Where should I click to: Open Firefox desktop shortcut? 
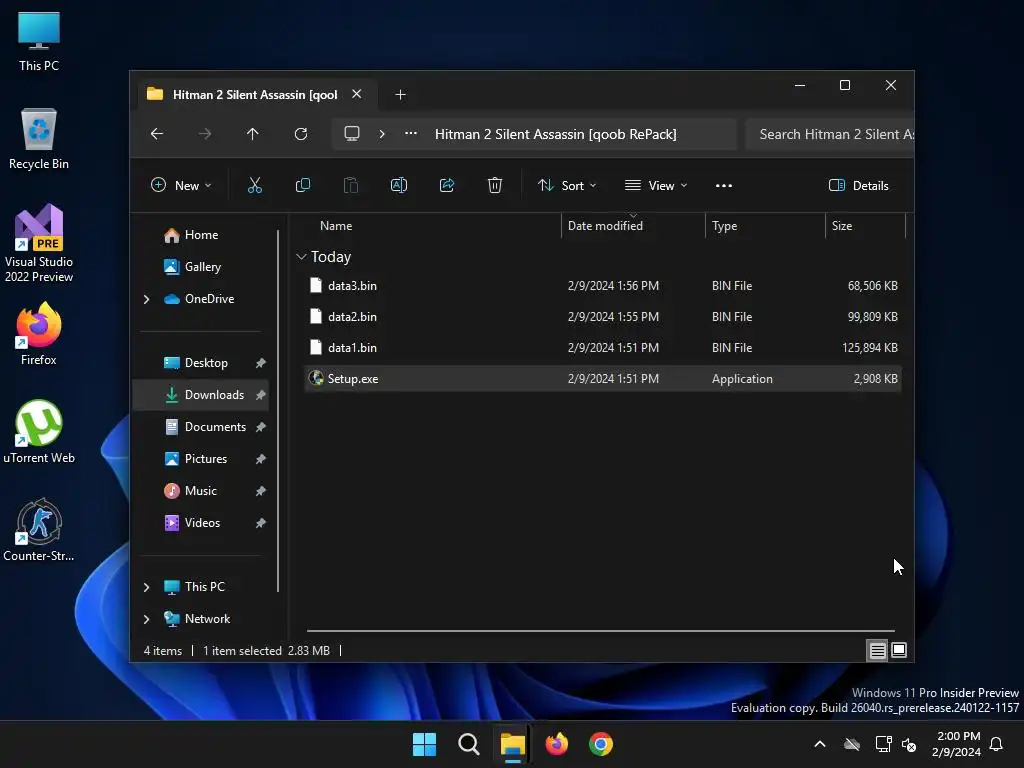pos(39,334)
